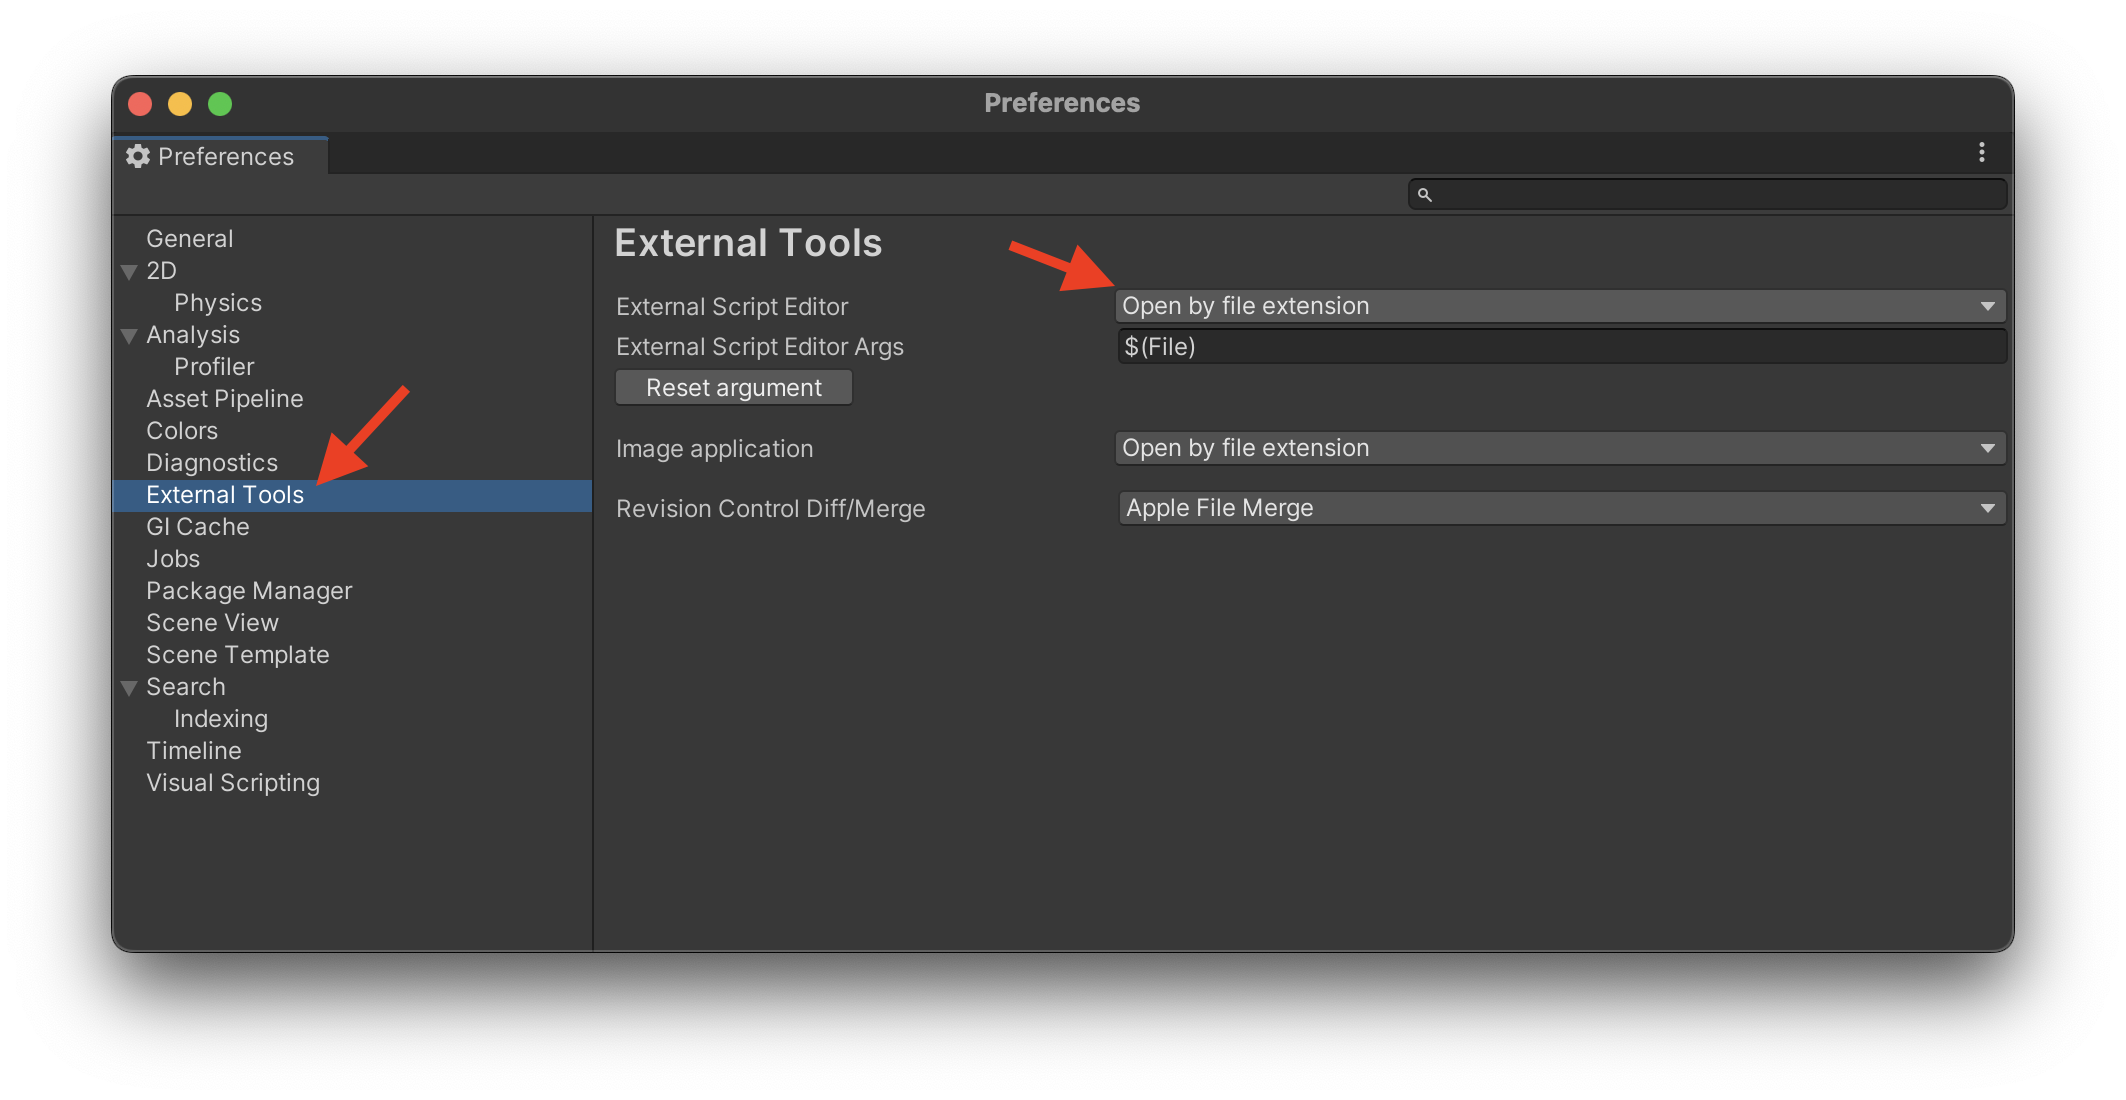Screen dimensions: 2126x1100
Task: Collapse the Analysis disclosure triangle
Action: (x=129, y=335)
